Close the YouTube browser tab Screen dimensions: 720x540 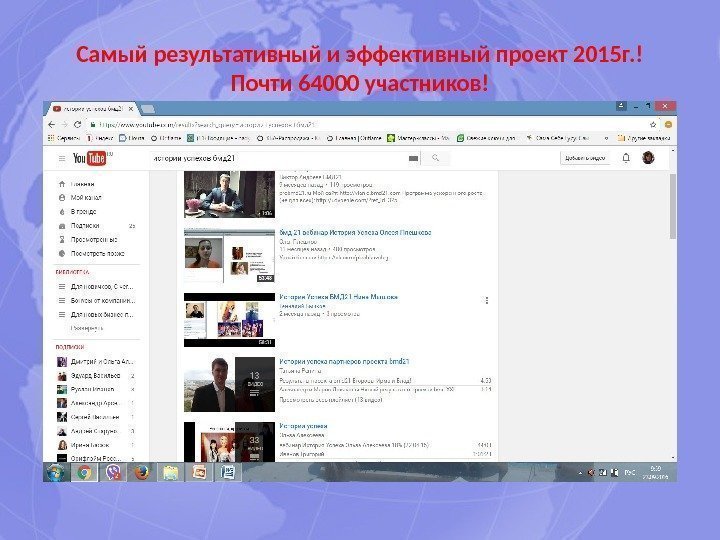click(131, 109)
